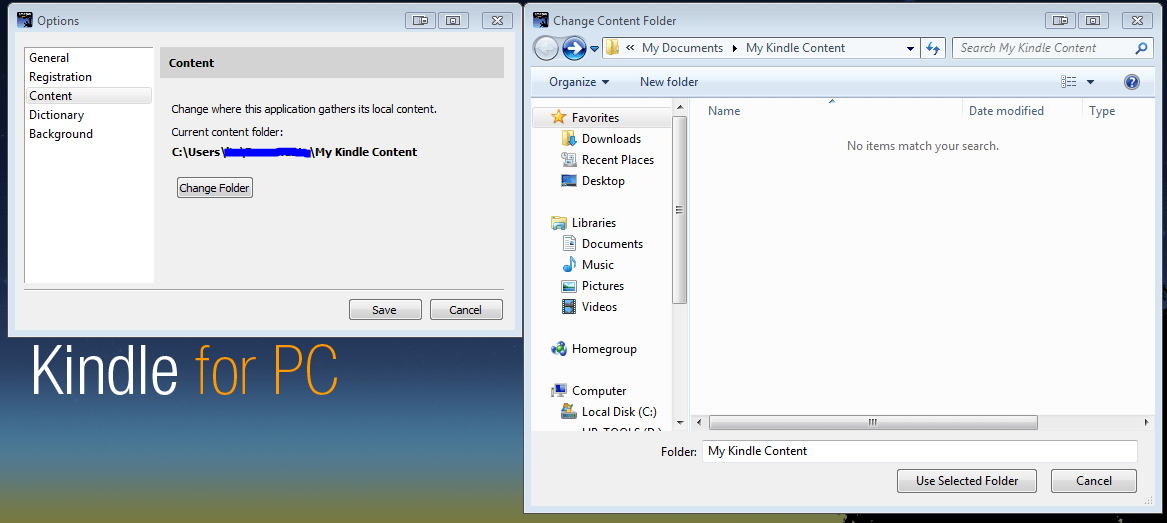The width and height of the screenshot is (1167, 523).
Task: Open the recent locations dropdown arrow
Action: pyautogui.click(x=595, y=49)
